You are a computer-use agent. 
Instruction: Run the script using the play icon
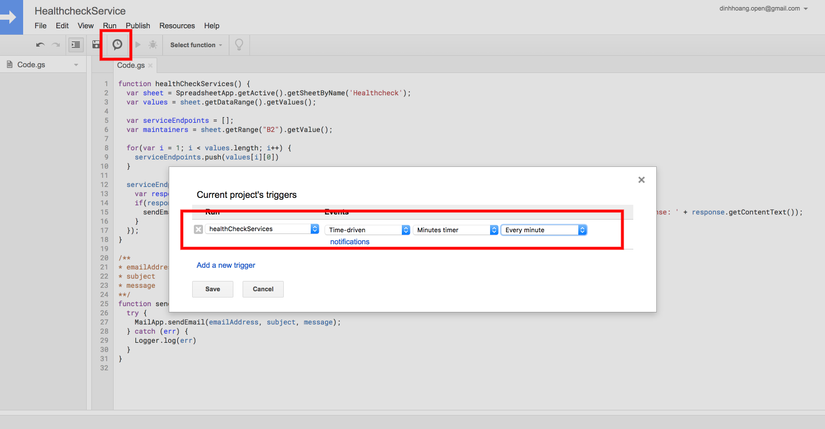pyautogui.click(x=138, y=45)
